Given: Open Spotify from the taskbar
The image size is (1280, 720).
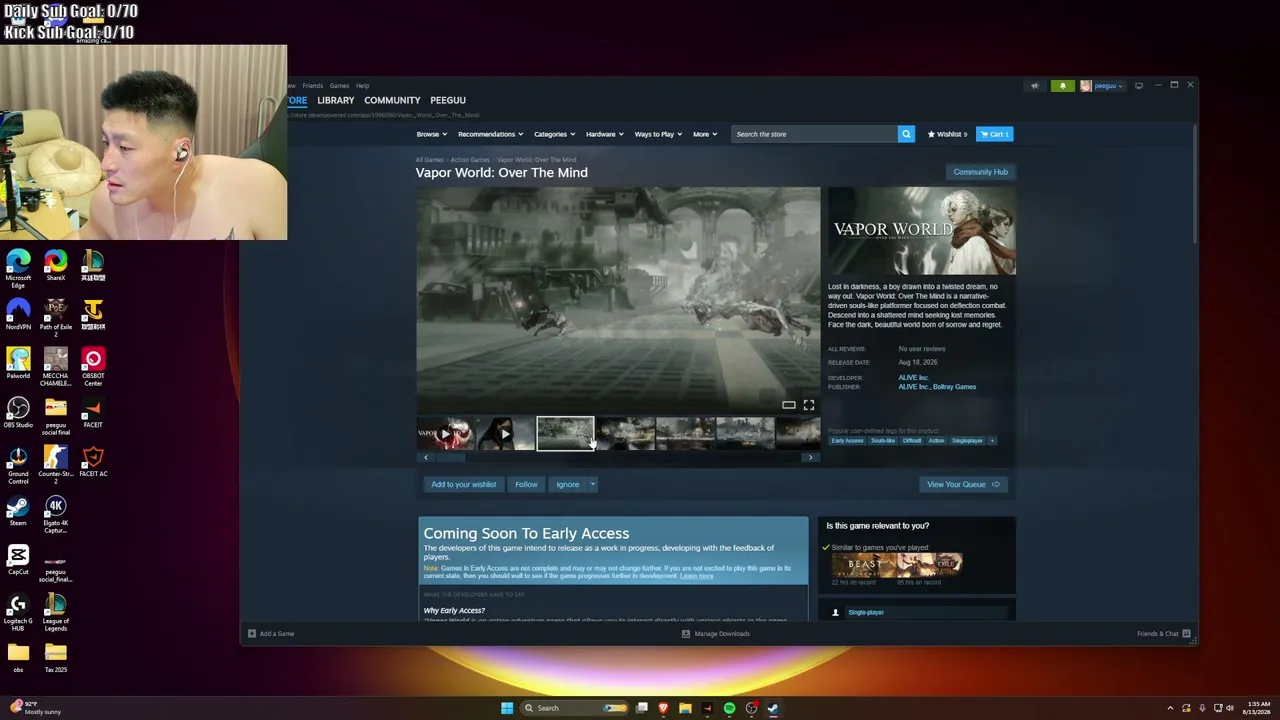Looking at the screenshot, I should click(x=729, y=708).
